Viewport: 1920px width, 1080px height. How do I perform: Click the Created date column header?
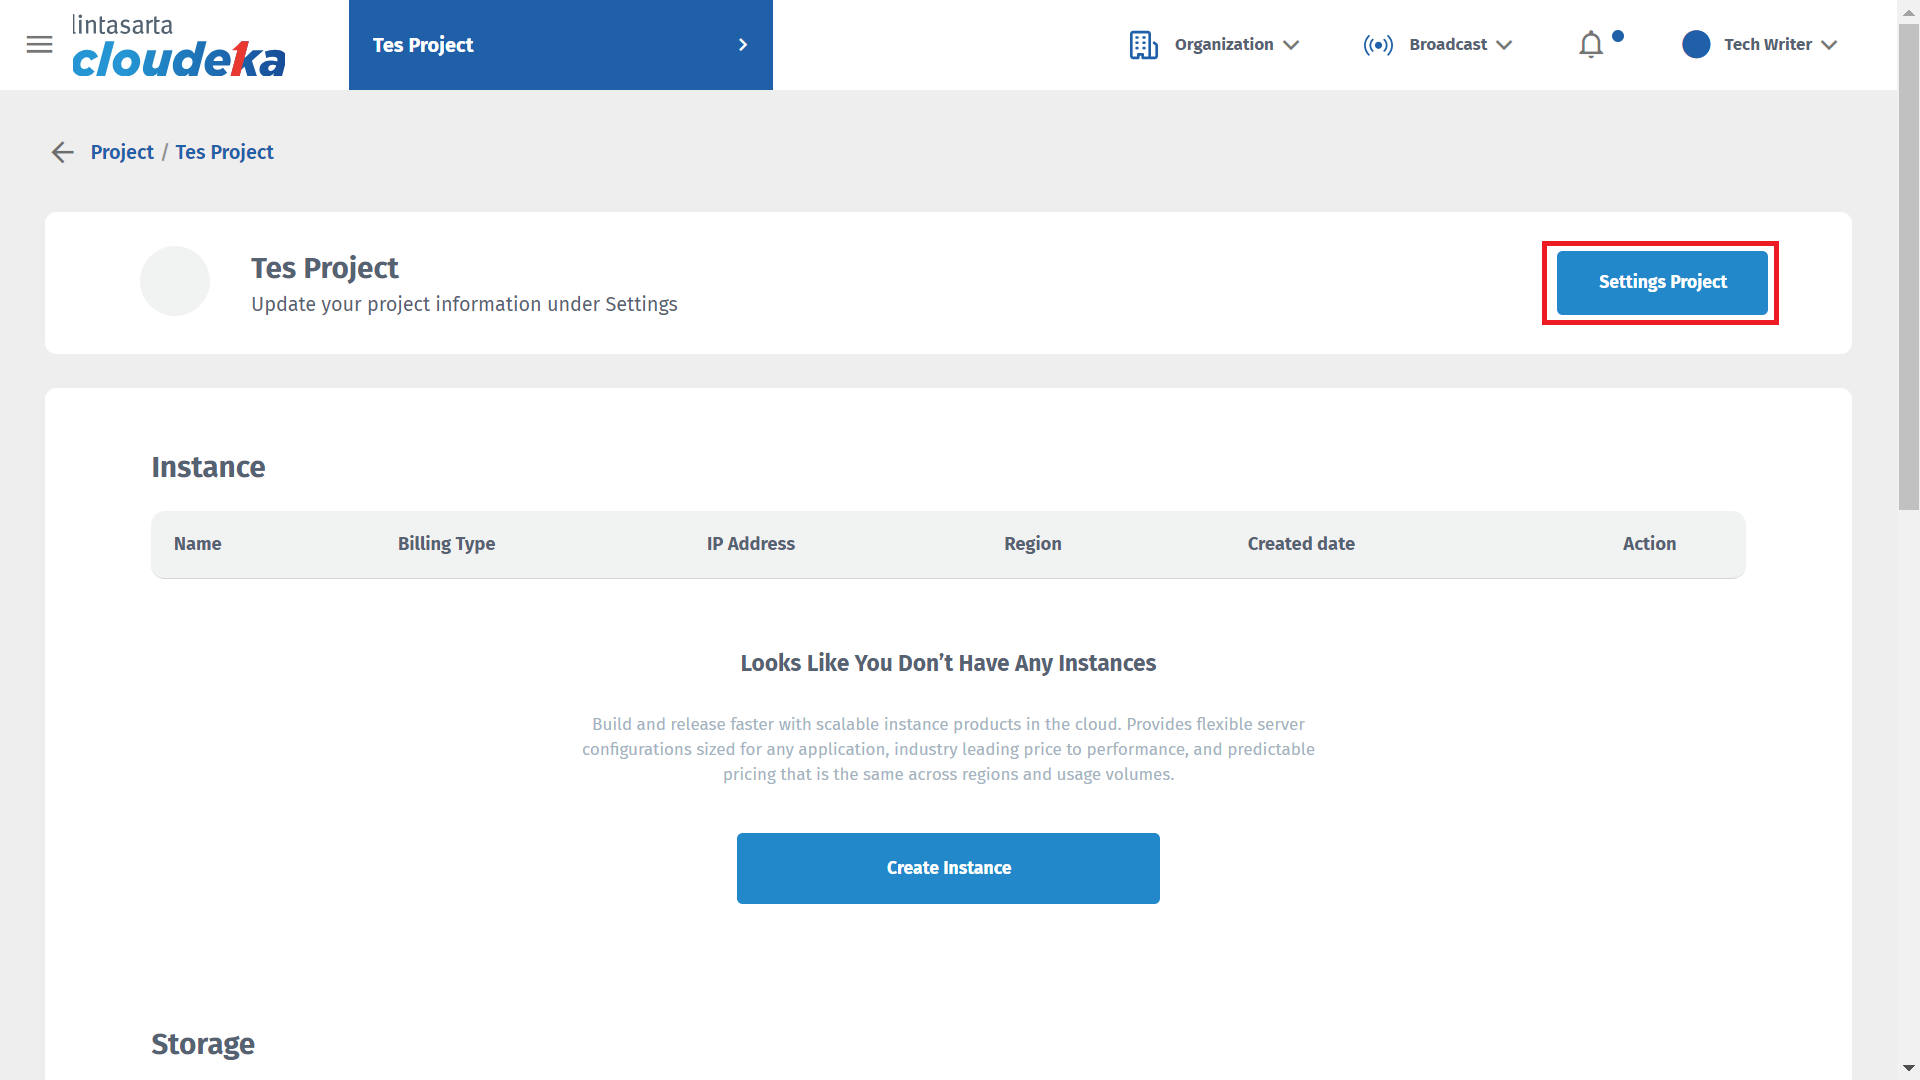pyautogui.click(x=1301, y=544)
